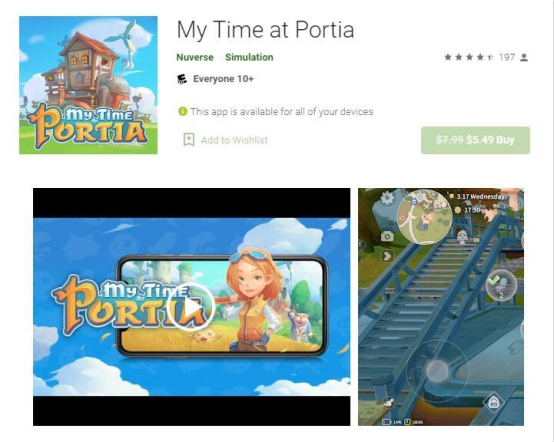The image size is (554, 443).
Task: Play the My Time at Portia trailer video
Action: coord(191,307)
